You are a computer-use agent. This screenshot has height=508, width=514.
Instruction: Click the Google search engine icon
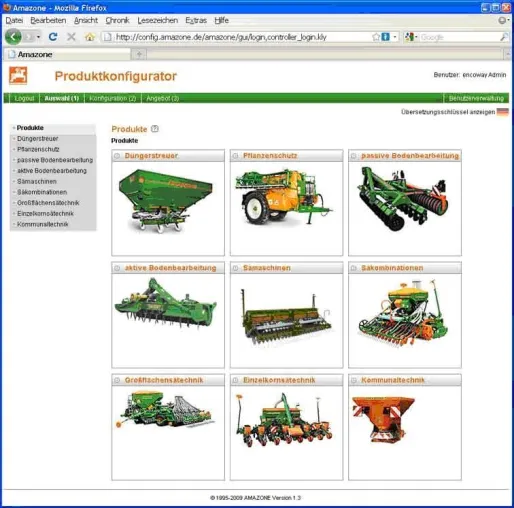pyautogui.click(x=409, y=37)
